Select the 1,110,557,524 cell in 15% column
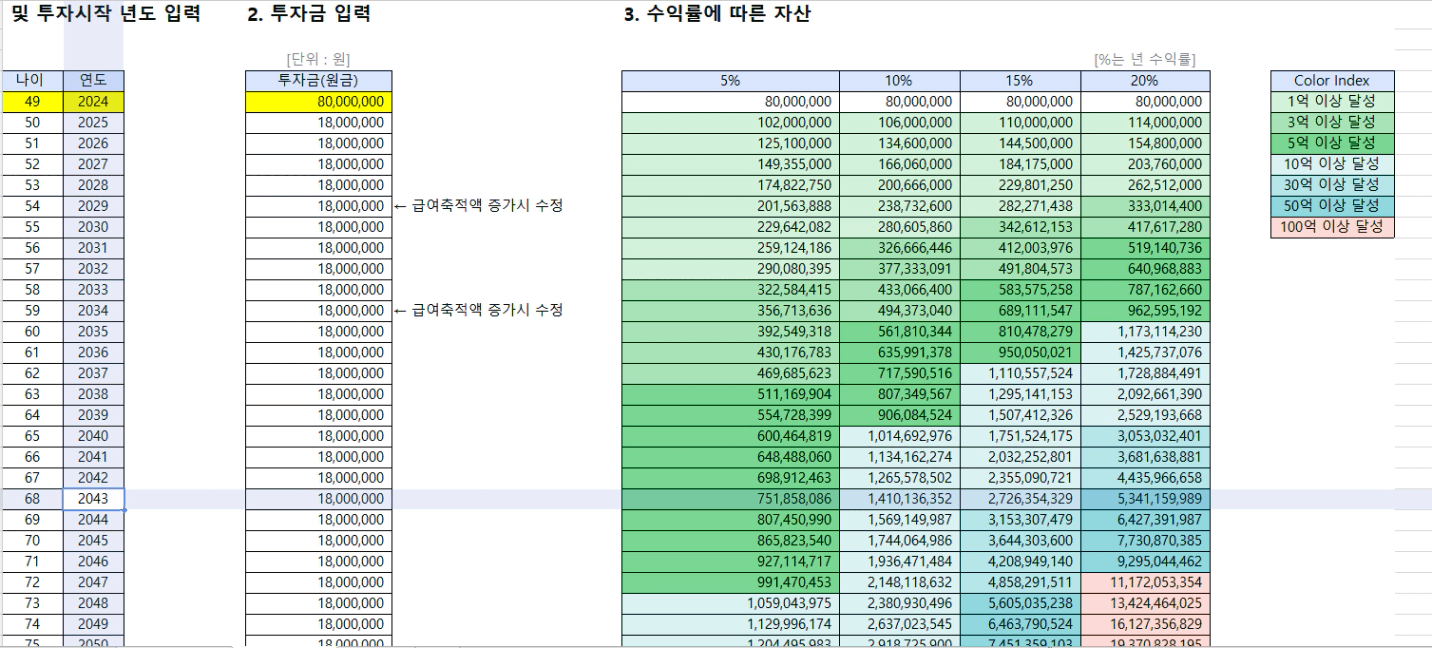The image size is (1432, 648). [x=1020, y=373]
